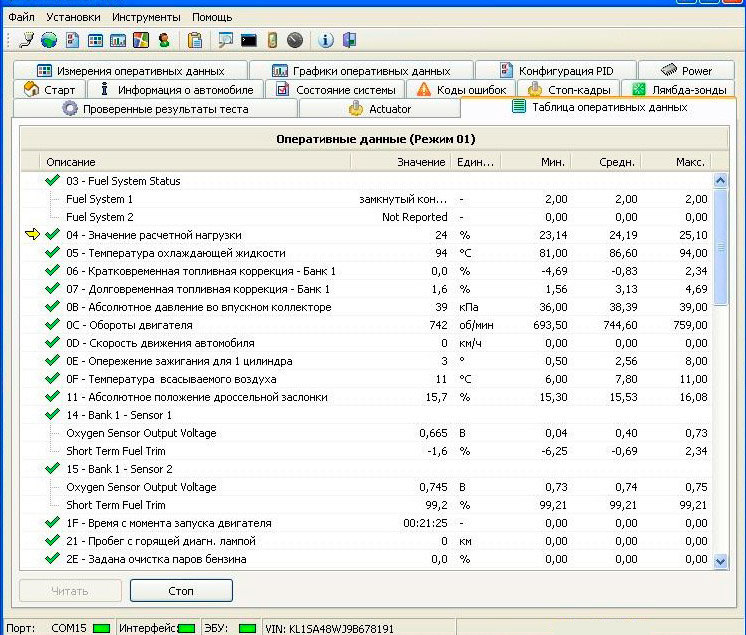Click the disabled Читать button
This screenshot has height=635, width=746.
[70, 591]
